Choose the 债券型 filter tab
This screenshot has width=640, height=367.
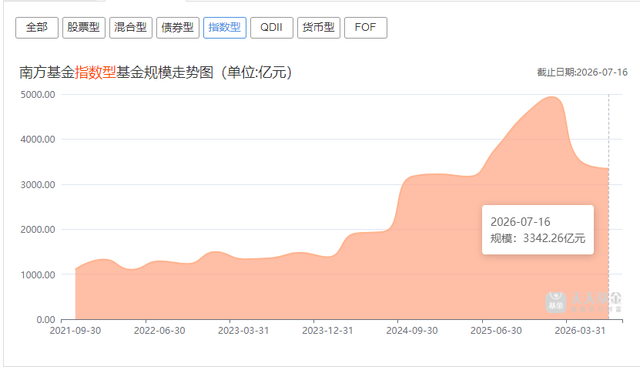pos(178,28)
